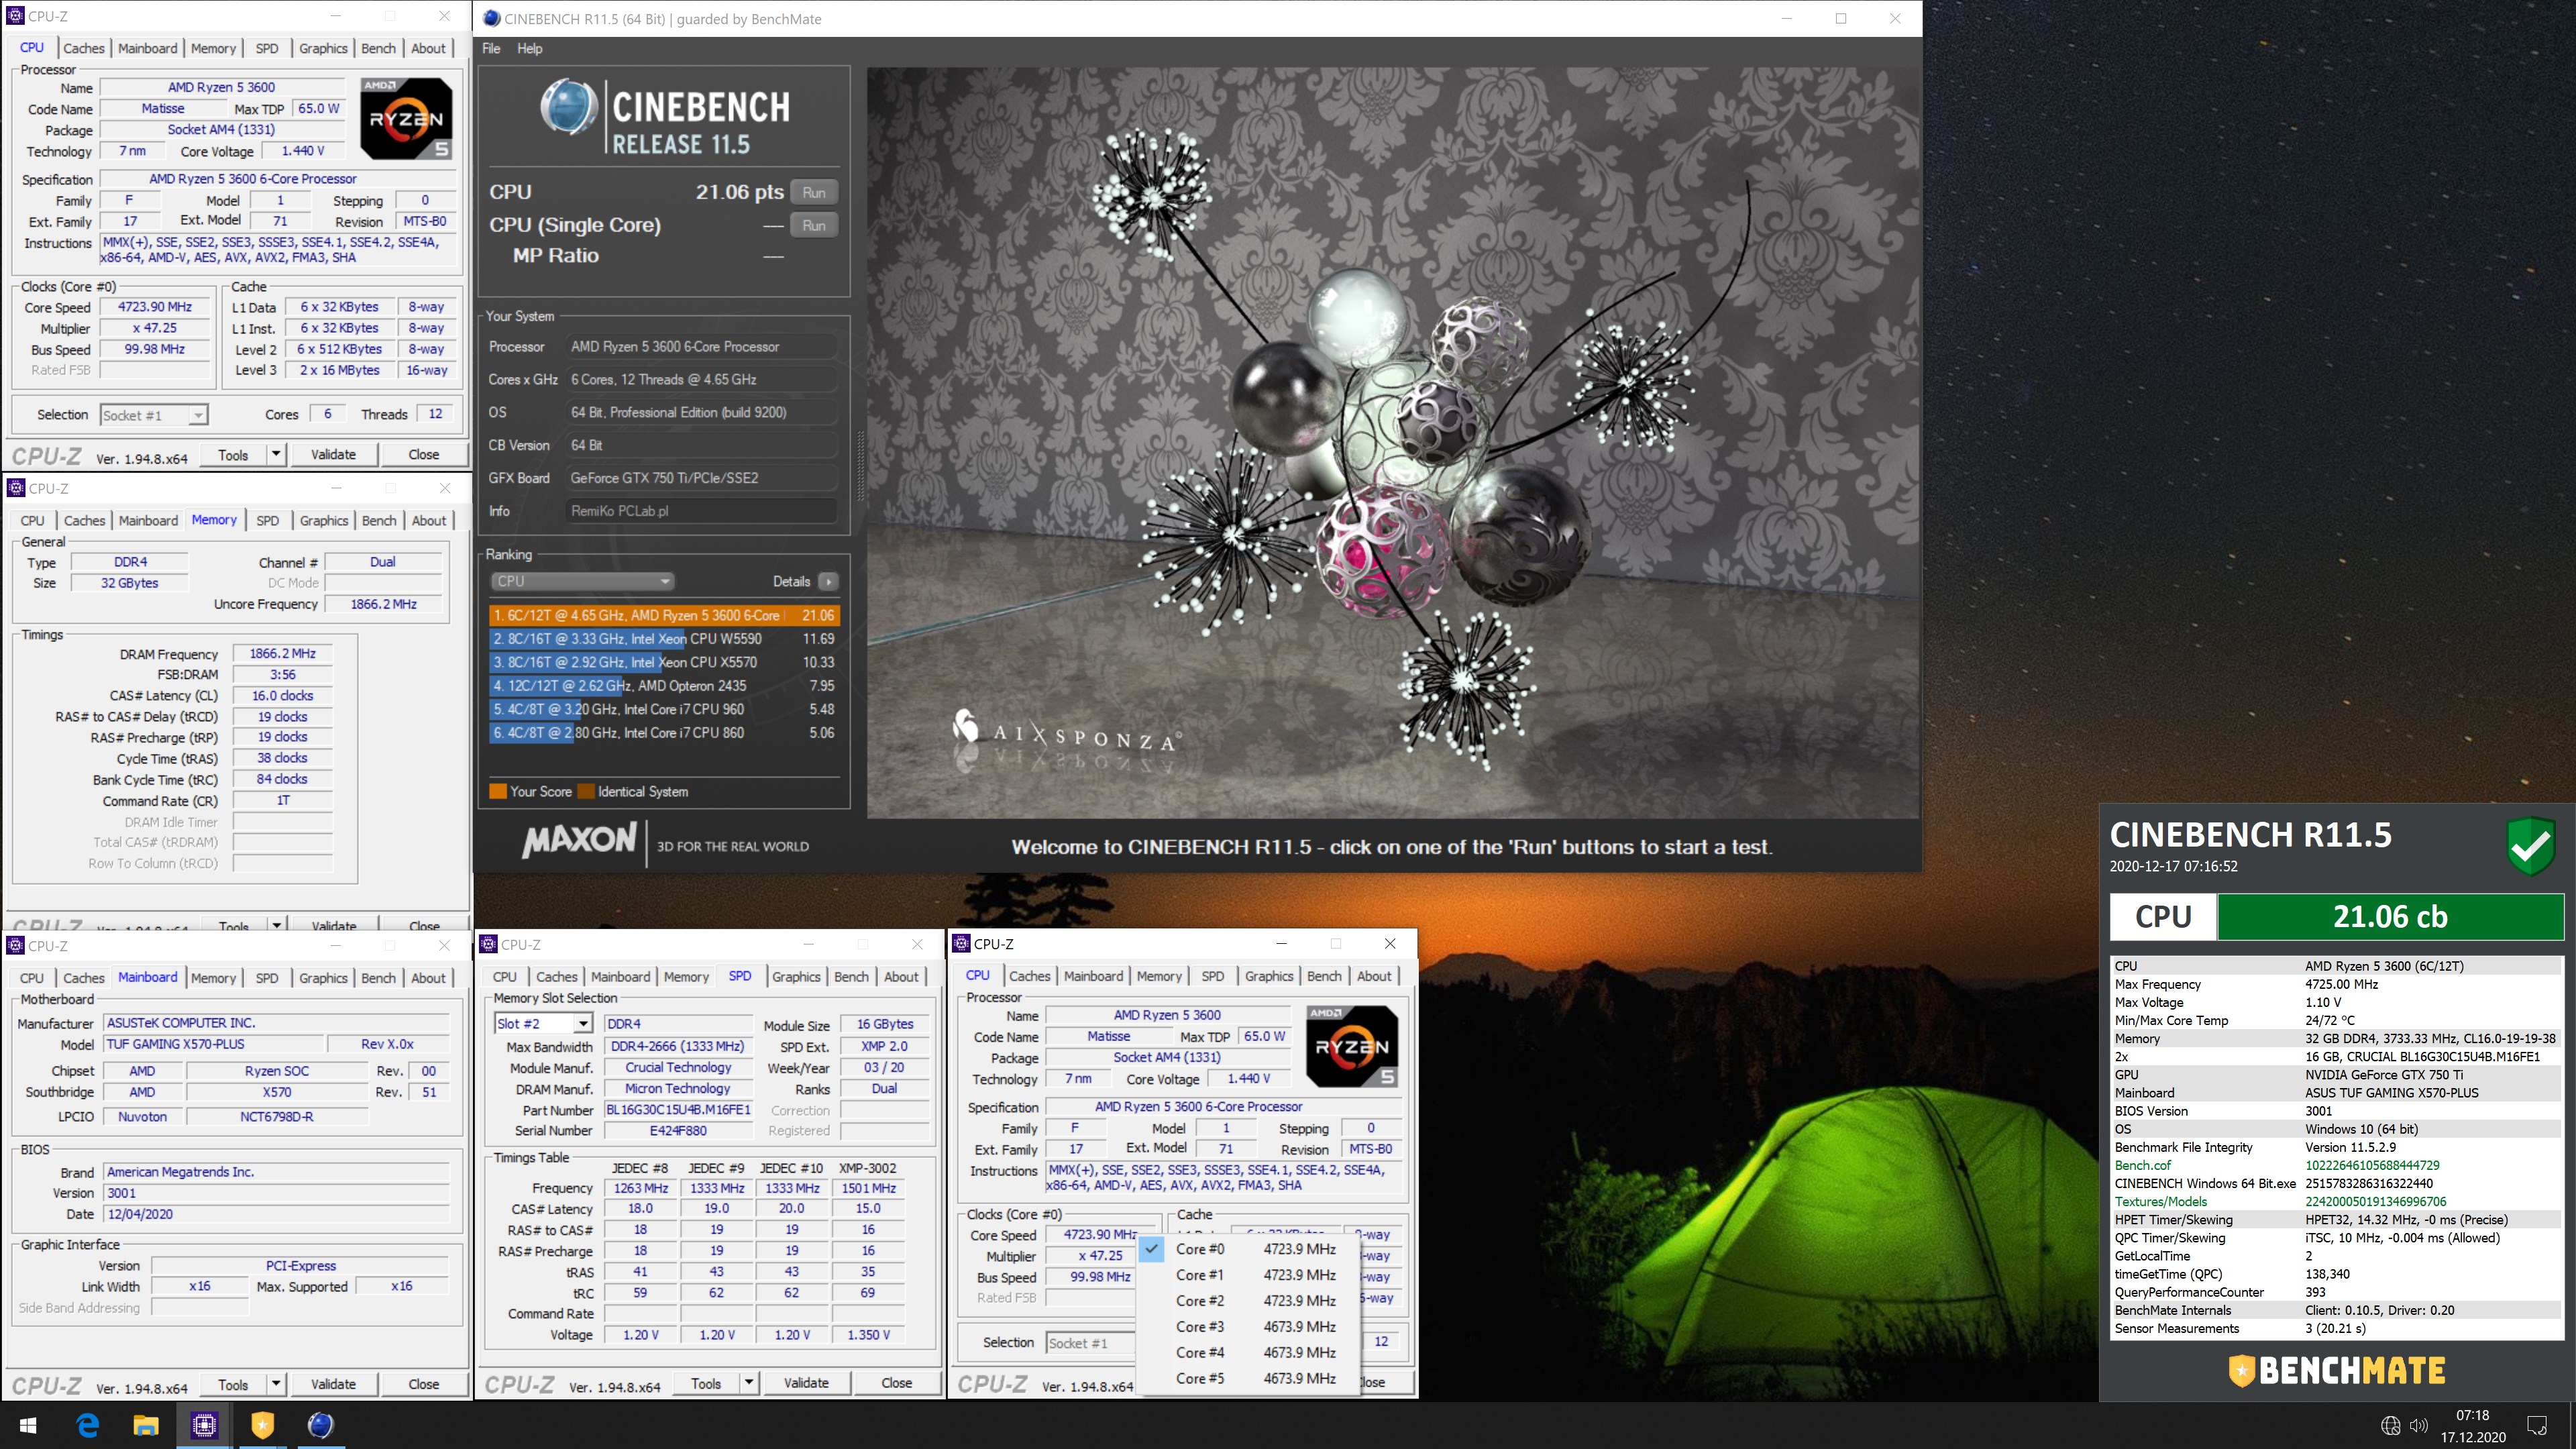Click Validate in SPD CPU-Z window
The image size is (2576, 1449).
[x=806, y=1383]
